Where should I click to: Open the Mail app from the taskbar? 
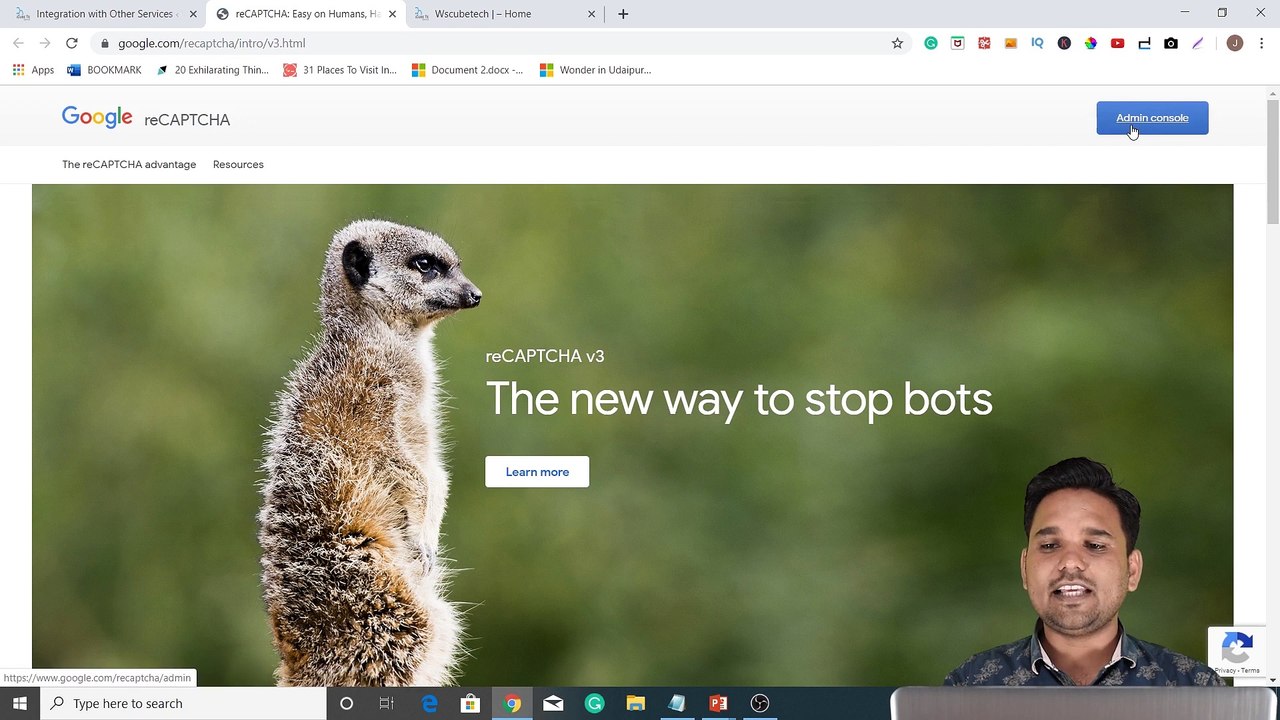pyautogui.click(x=553, y=703)
